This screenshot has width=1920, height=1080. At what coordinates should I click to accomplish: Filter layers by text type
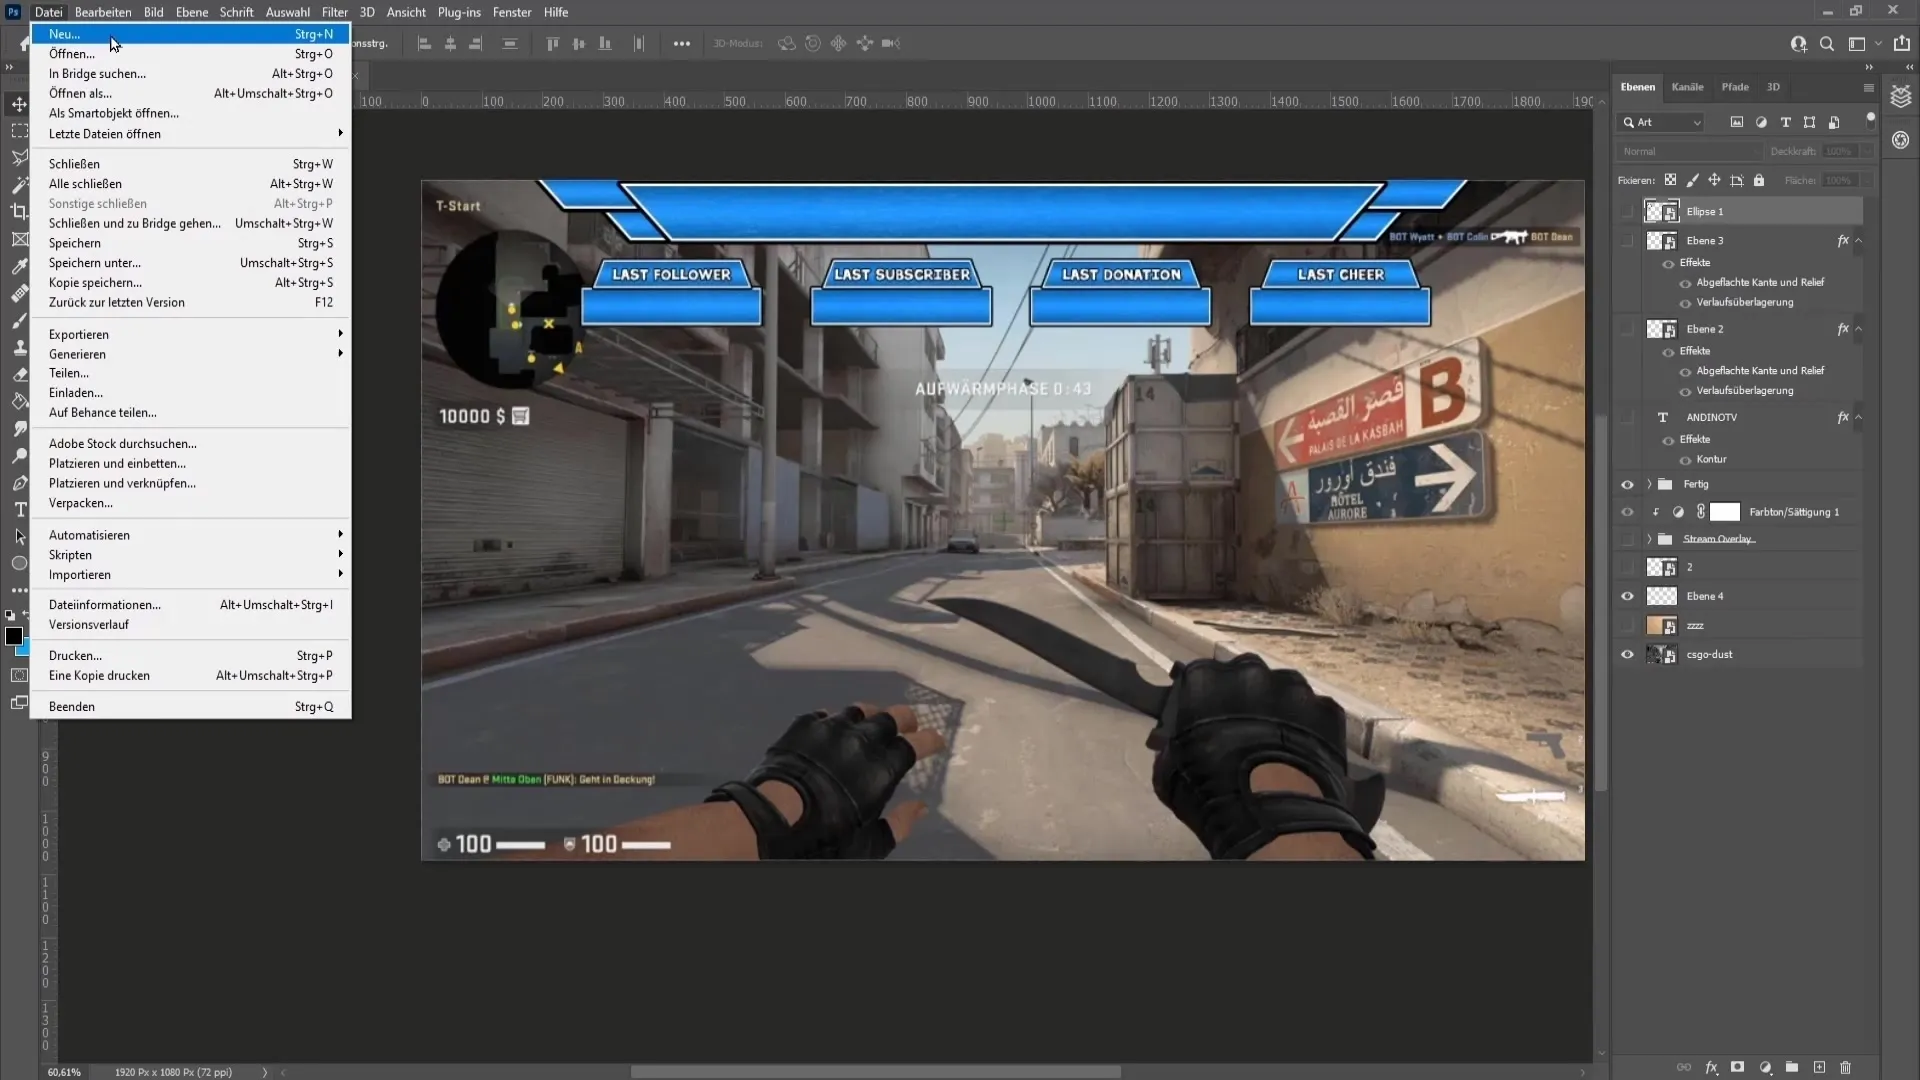point(1785,122)
